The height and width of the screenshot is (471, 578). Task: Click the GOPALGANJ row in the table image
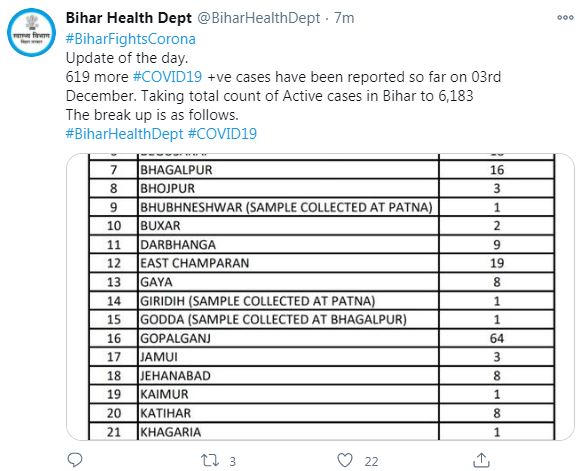pos(321,338)
